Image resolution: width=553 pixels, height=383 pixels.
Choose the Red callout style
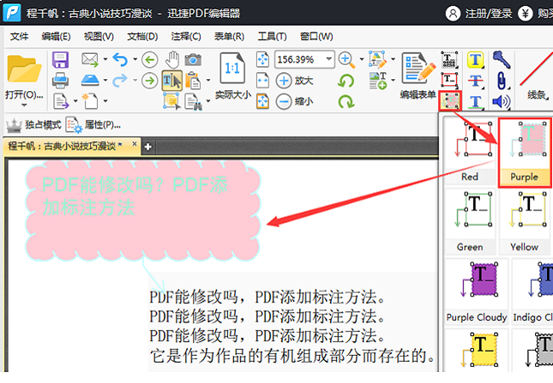tap(470, 151)
